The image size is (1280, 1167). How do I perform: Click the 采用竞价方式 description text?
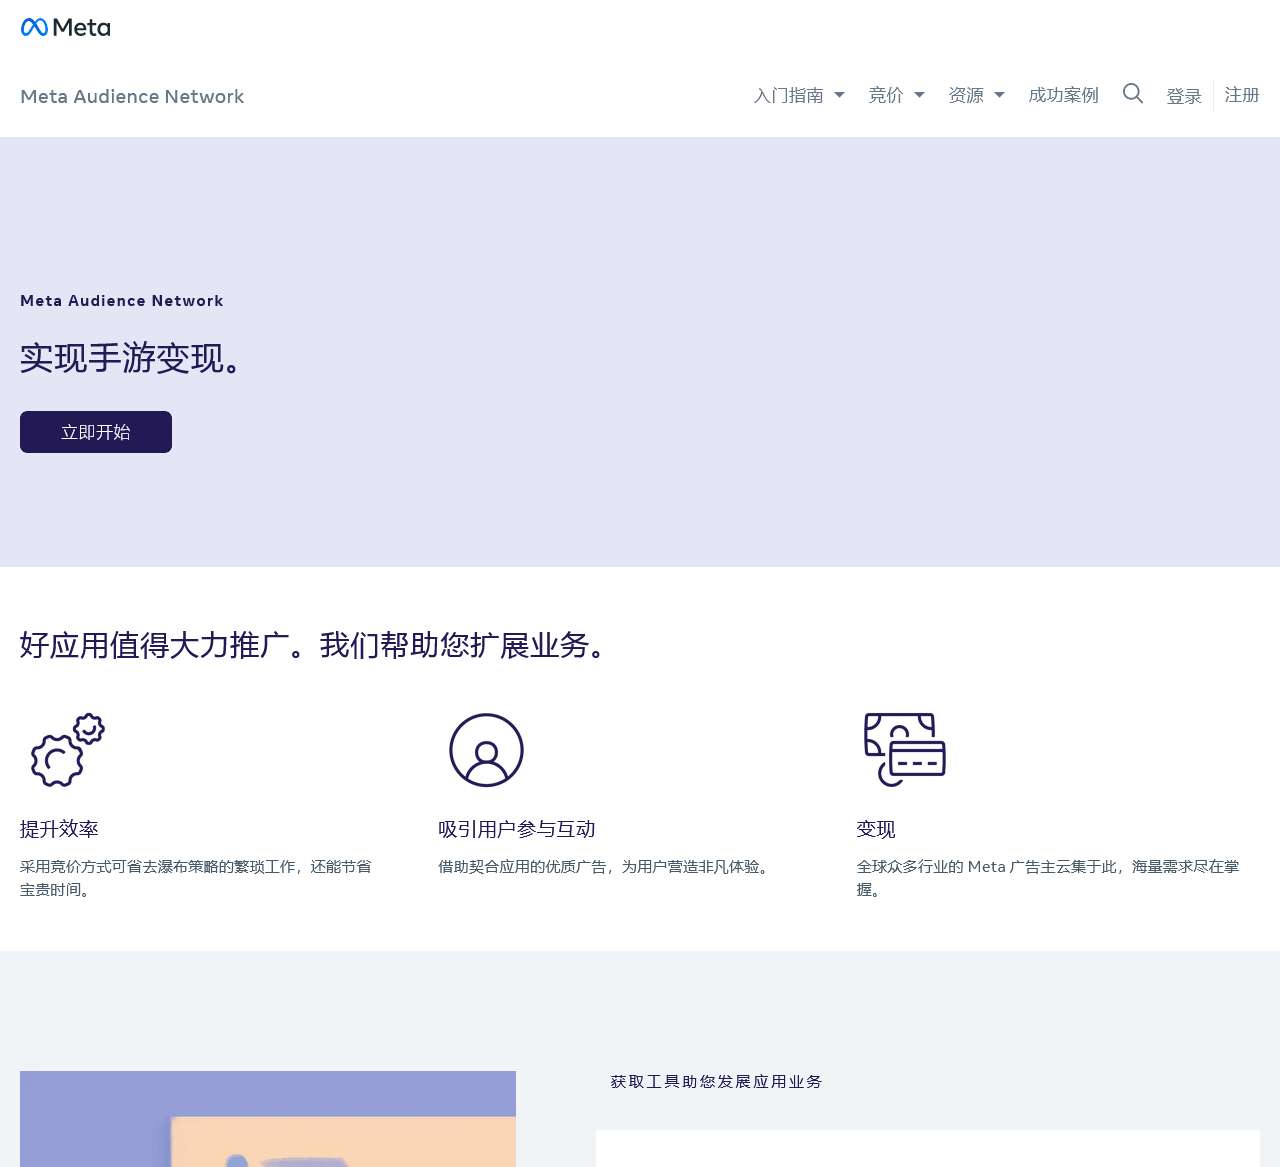click(x=196, y=878)
